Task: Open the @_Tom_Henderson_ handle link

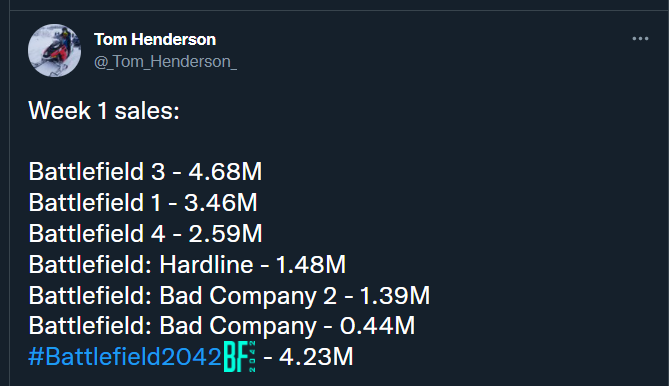Action: [166, 62]
